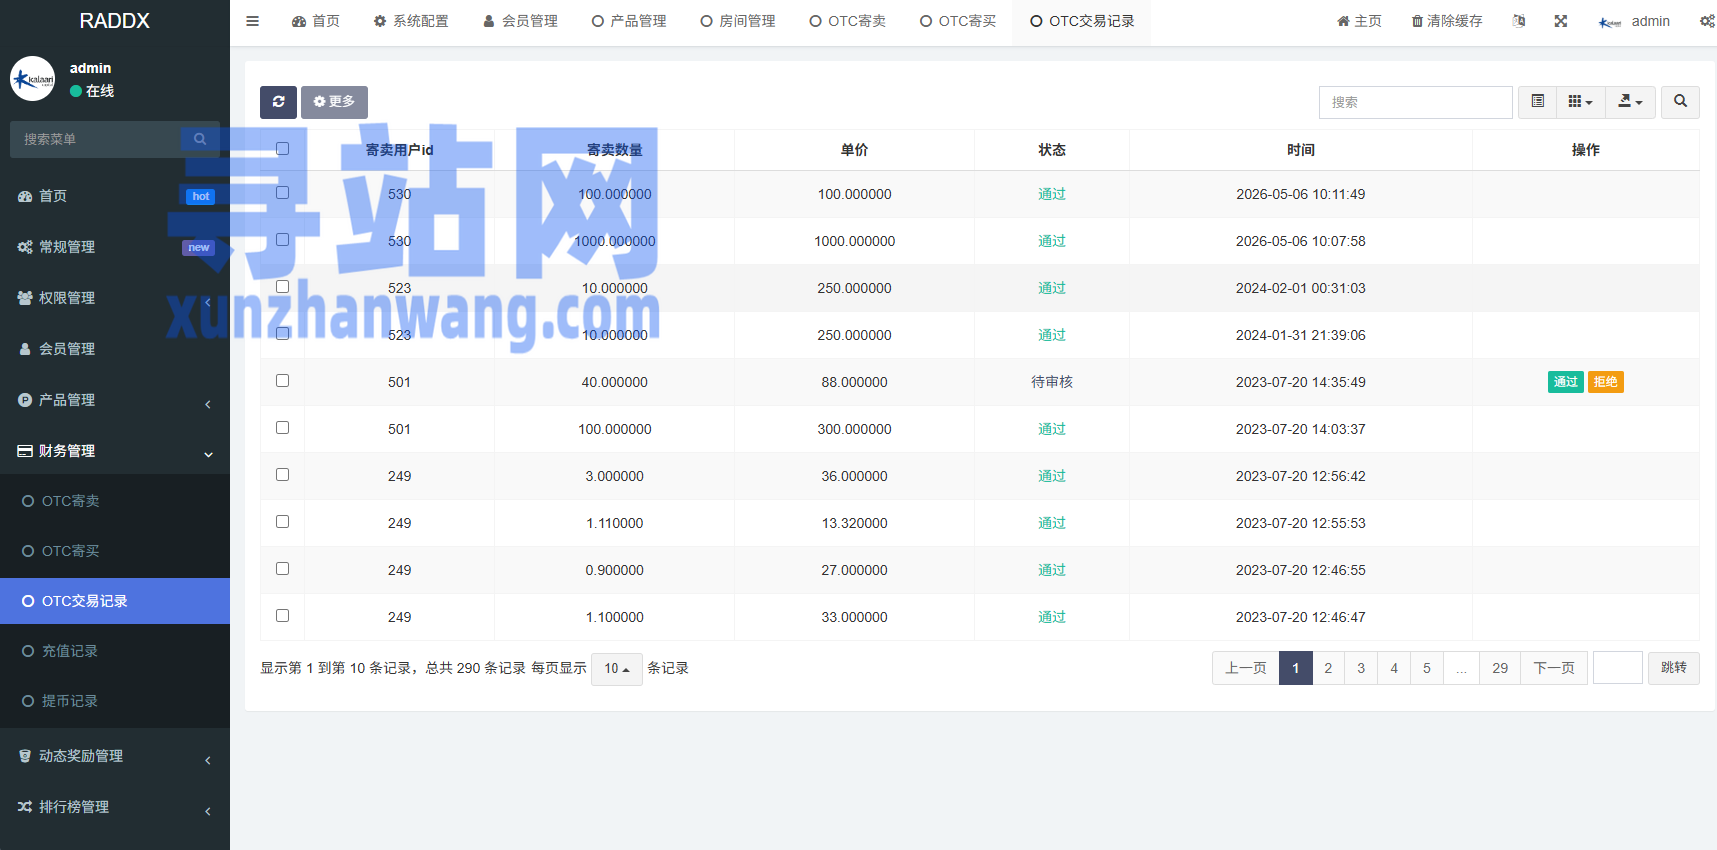
Task: Go to page 29
Action: point(1500,668)
